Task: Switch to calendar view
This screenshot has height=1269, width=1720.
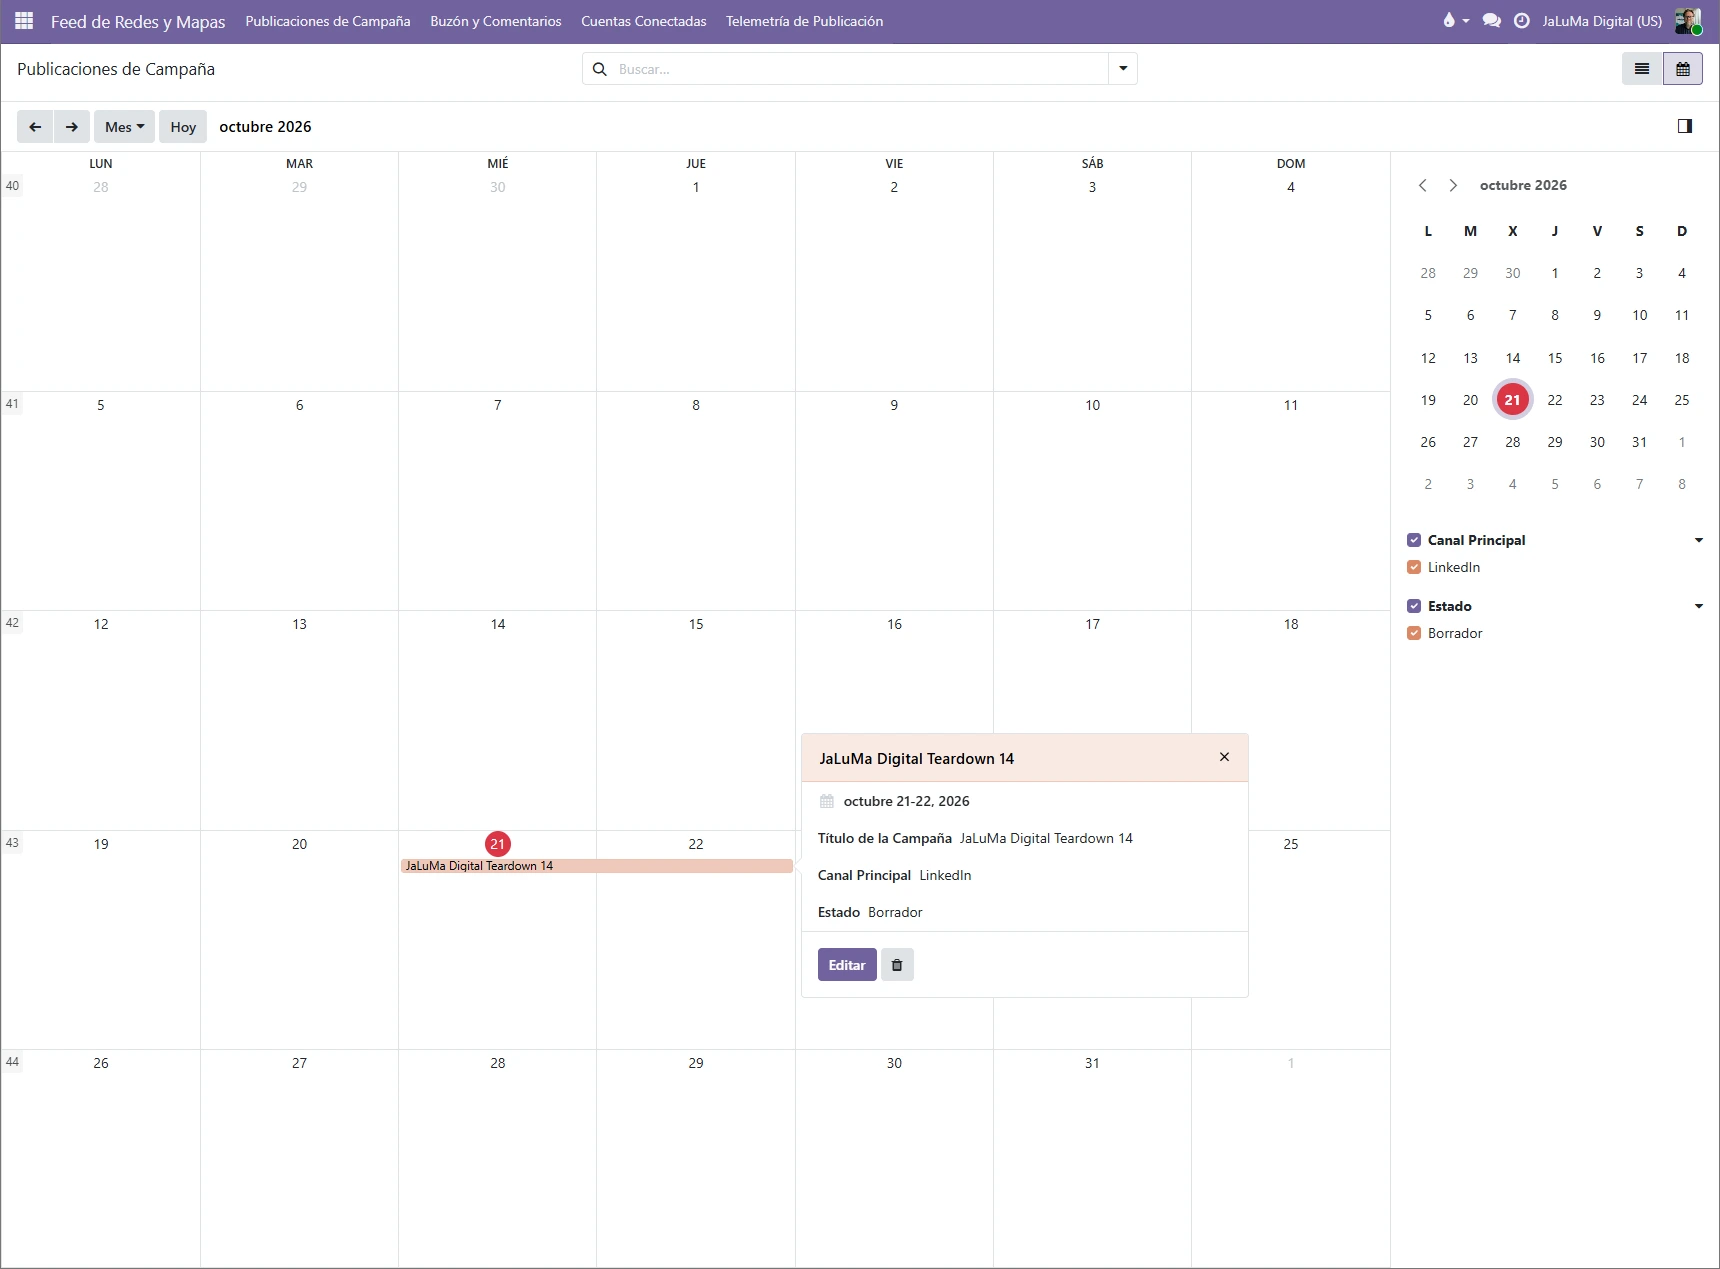Action: click(x=1683, y=69)
